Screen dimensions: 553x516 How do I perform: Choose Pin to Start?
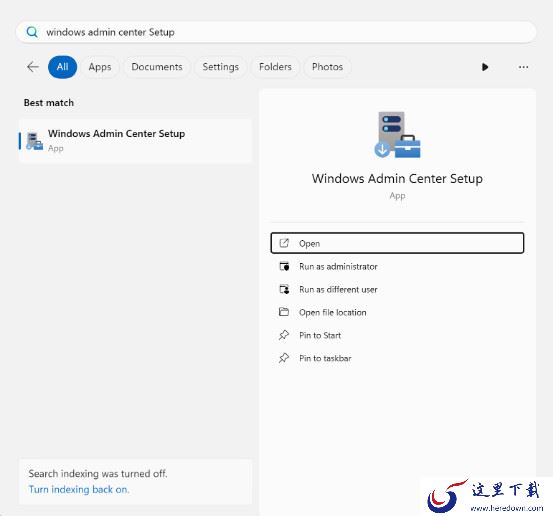click(397, 335)
